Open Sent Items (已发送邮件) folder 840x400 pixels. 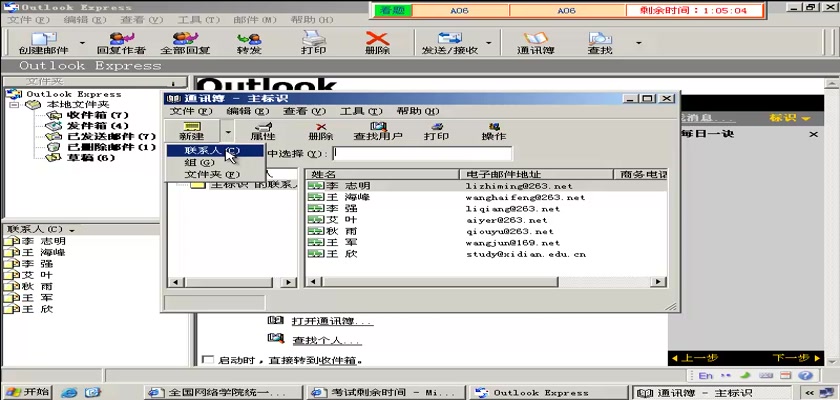[102, 137]
